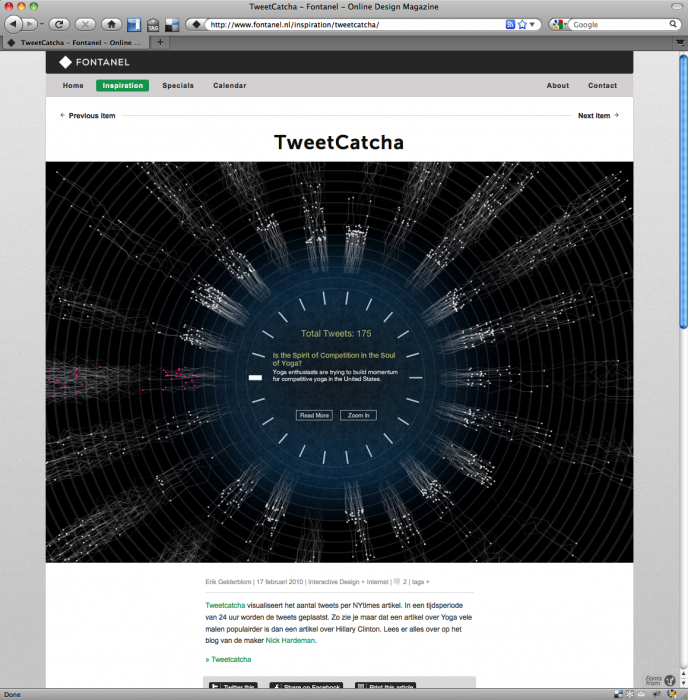This screenshot has height=700, width=688.
Task: Click the vertical scrollbar thumb
Action: [x=683, y=192]
